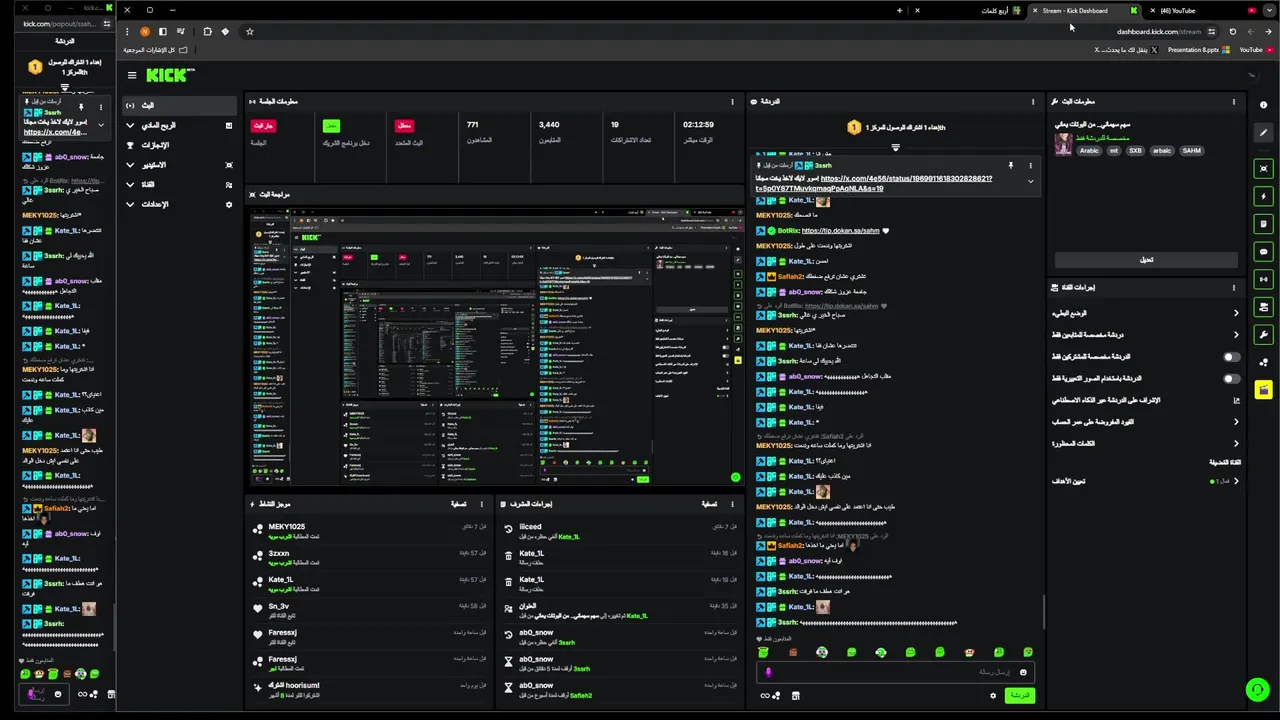This screenshot has height=720, width=1280.
Task: Collapse the pinned message chevron in chat
Action: click(x=1030, y=182)
